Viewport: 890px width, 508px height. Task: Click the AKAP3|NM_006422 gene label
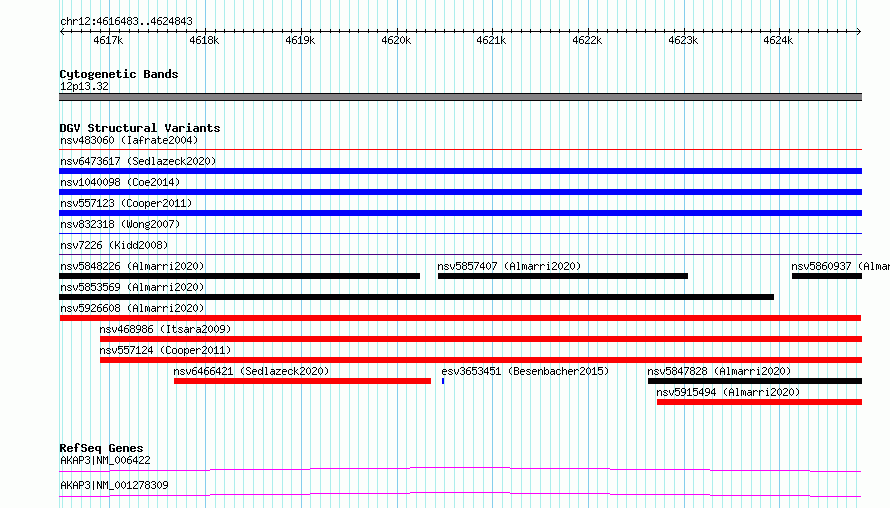click(x=105, y=460)
